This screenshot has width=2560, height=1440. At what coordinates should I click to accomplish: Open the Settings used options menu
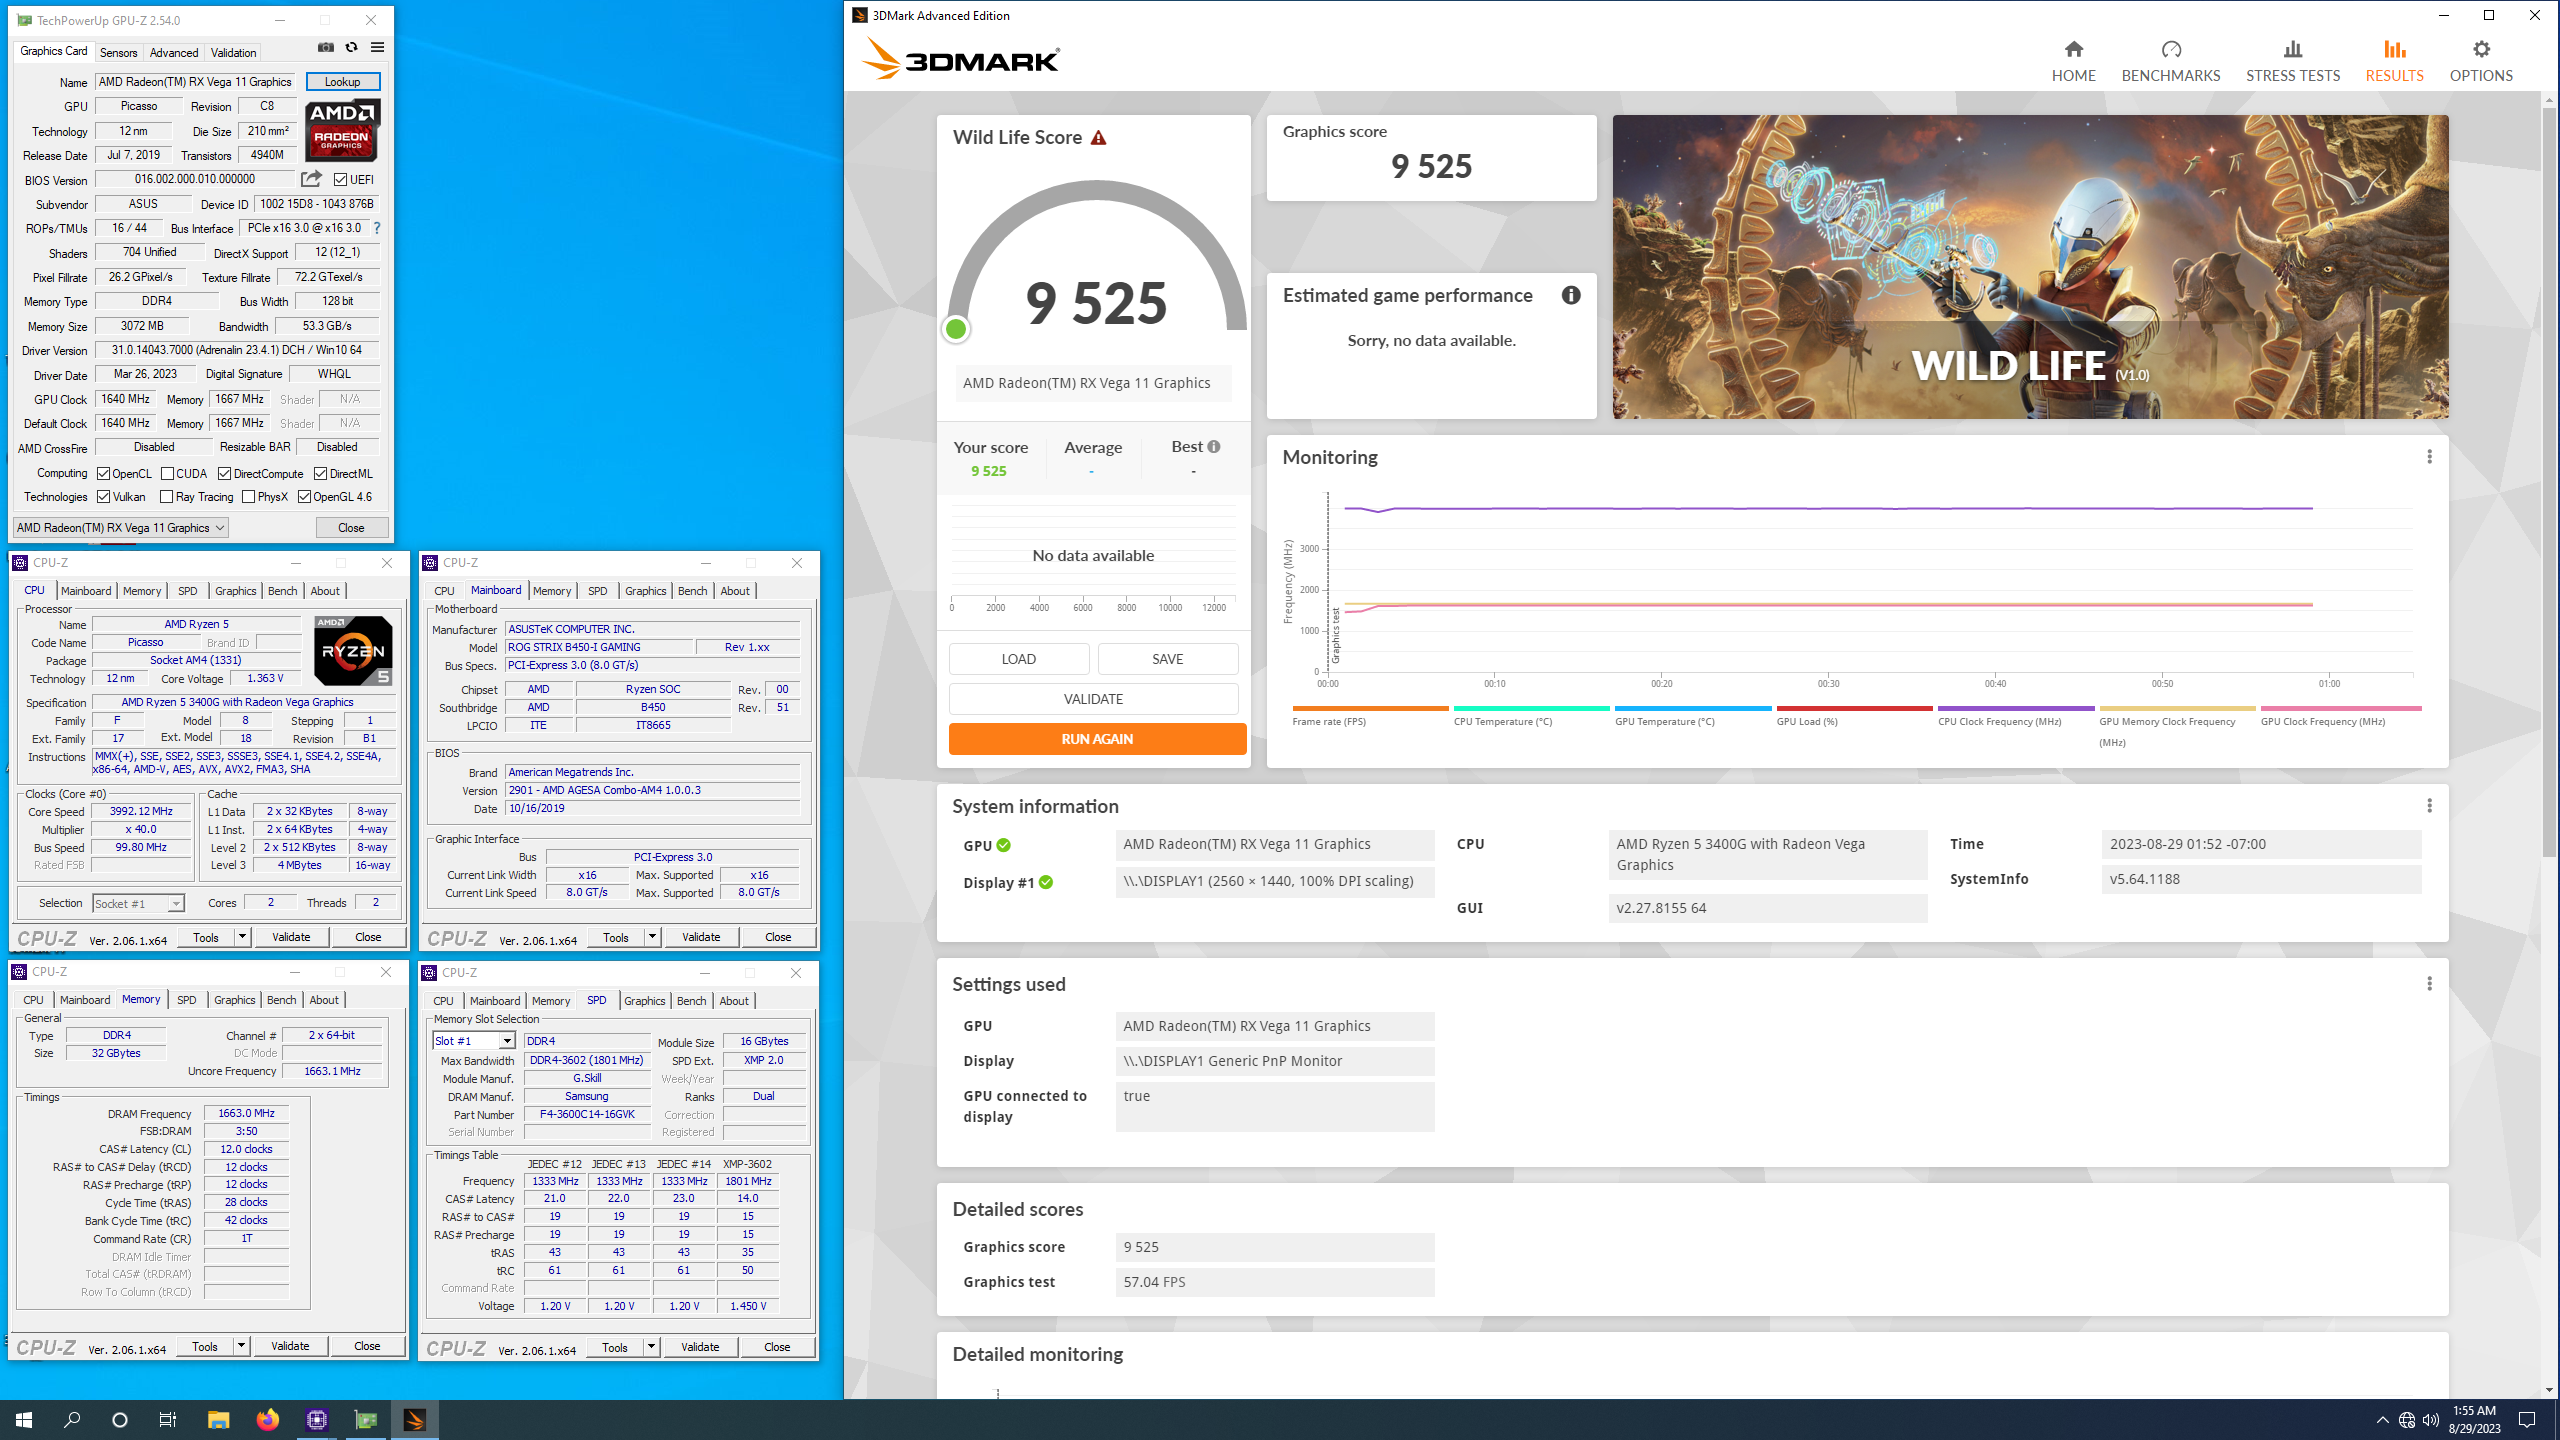coord(2429,984)
